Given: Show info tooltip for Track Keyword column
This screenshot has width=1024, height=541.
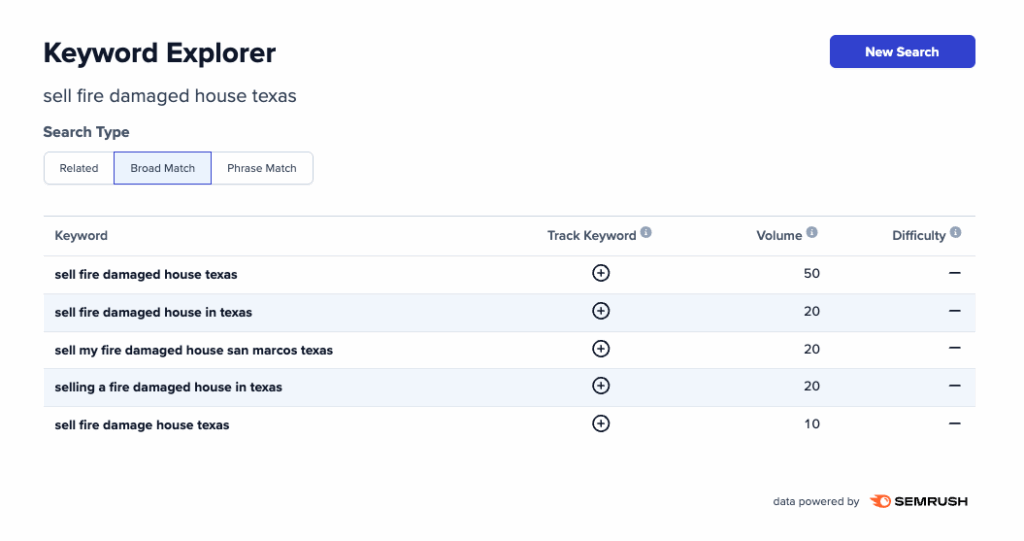Looking at the screenshot, I should 646,233.
